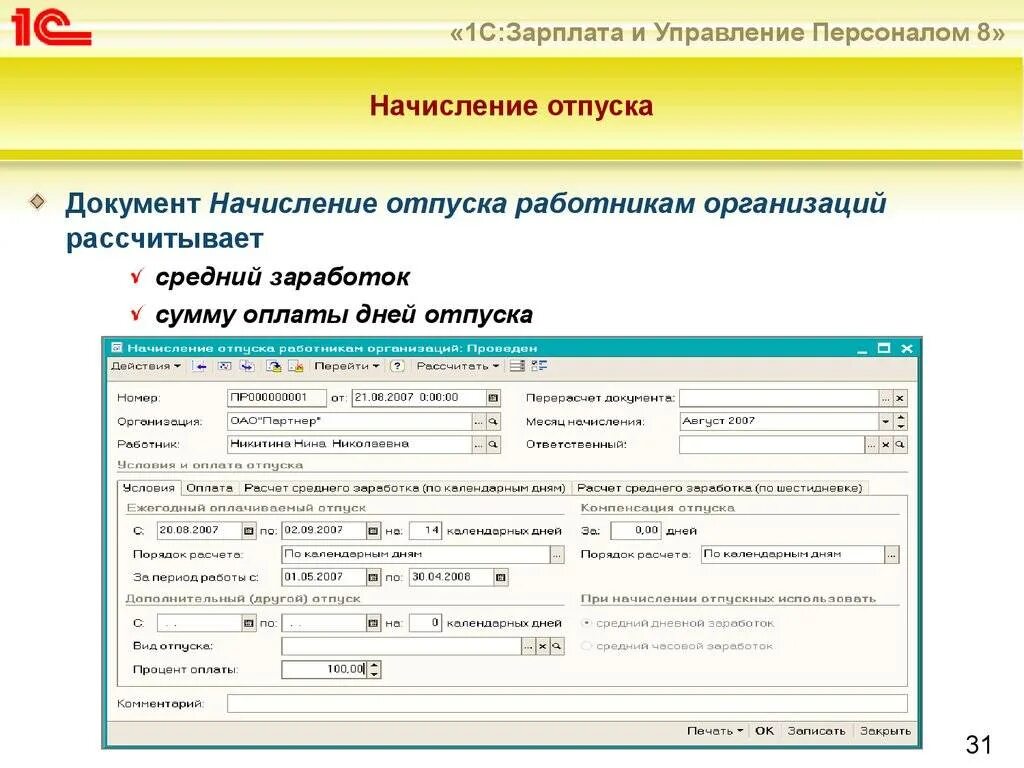Click ellipsis for annual vacation Порядок расчета

pos(557,554)
